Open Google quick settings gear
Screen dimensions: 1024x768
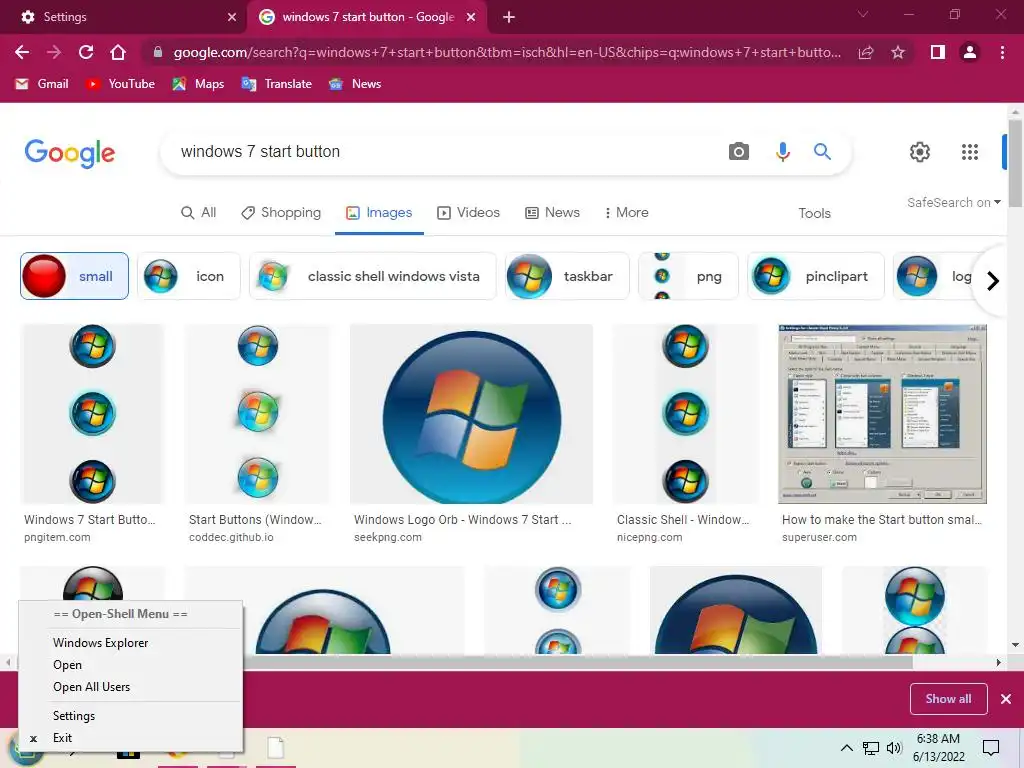coord(920,152)
